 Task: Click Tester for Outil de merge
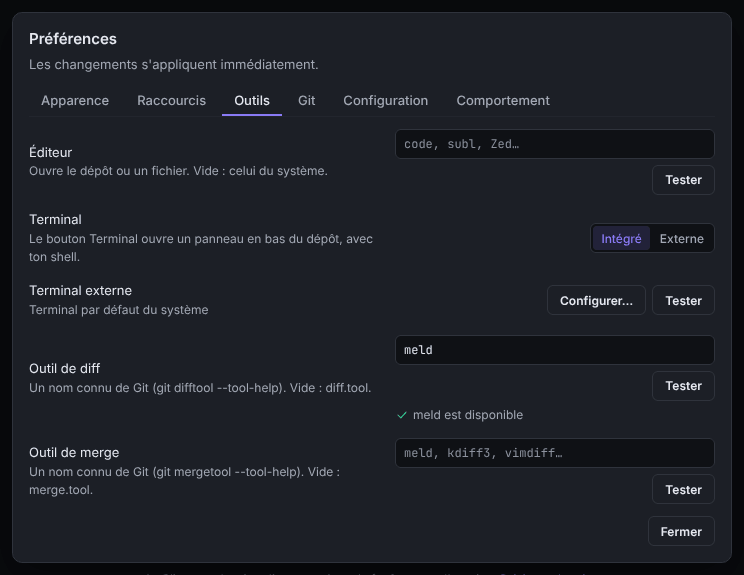[683, 489]
